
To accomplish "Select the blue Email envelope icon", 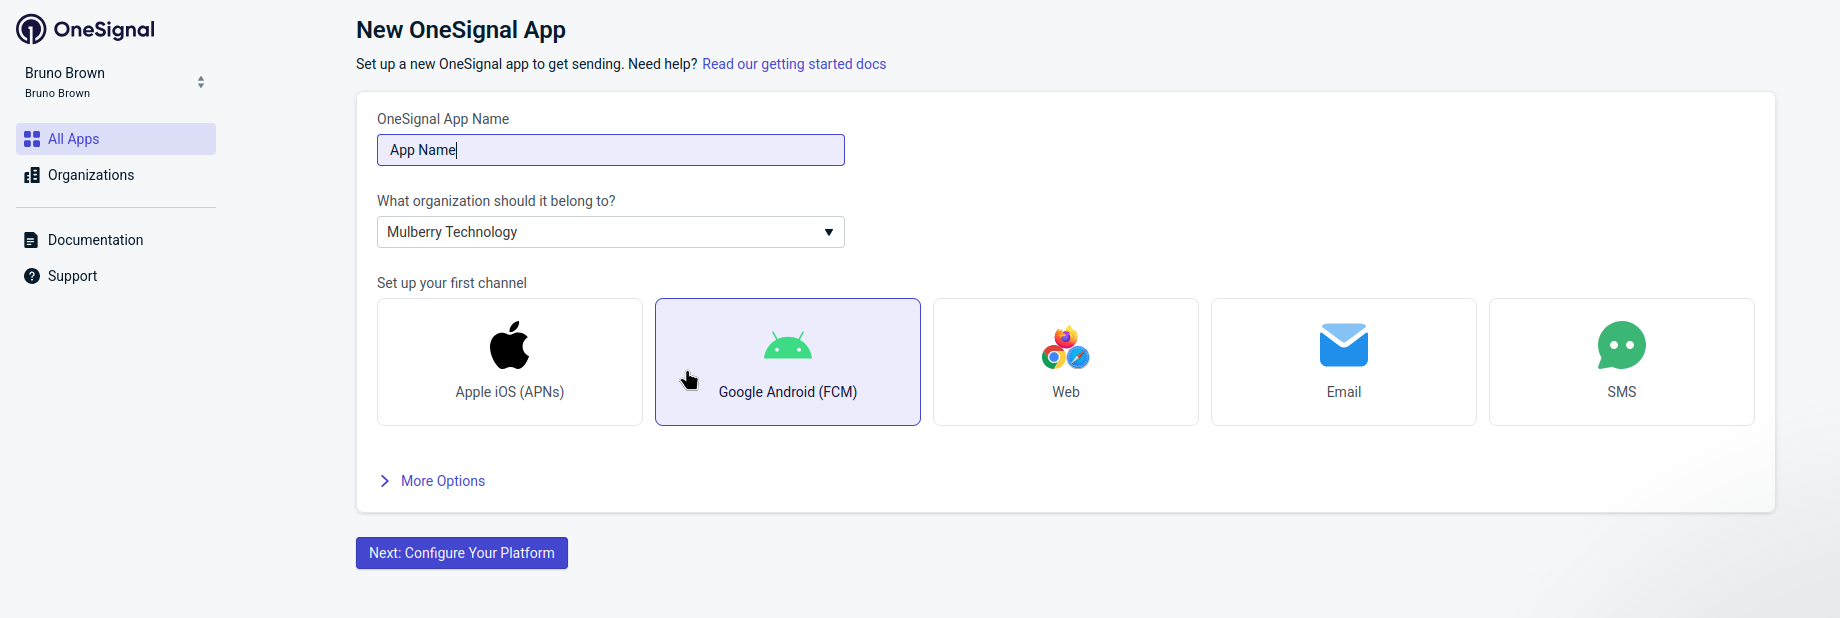I will click(x=1344, y=345).
